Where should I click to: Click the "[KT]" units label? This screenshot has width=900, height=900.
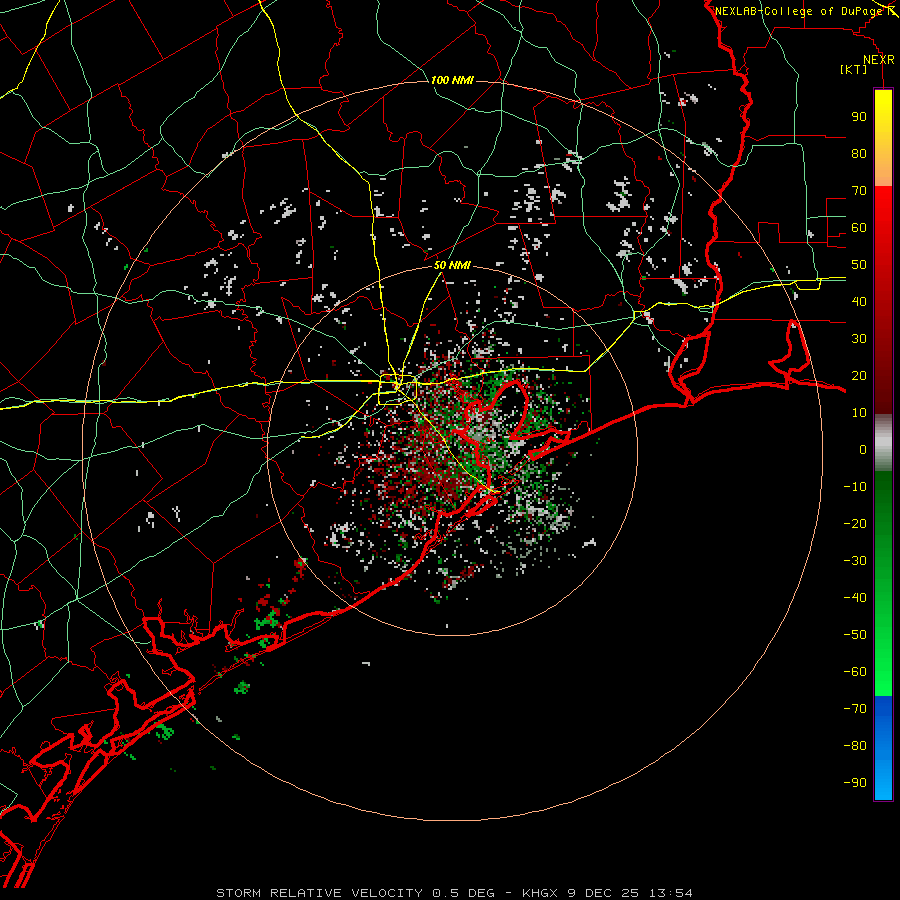pos(853,69)
